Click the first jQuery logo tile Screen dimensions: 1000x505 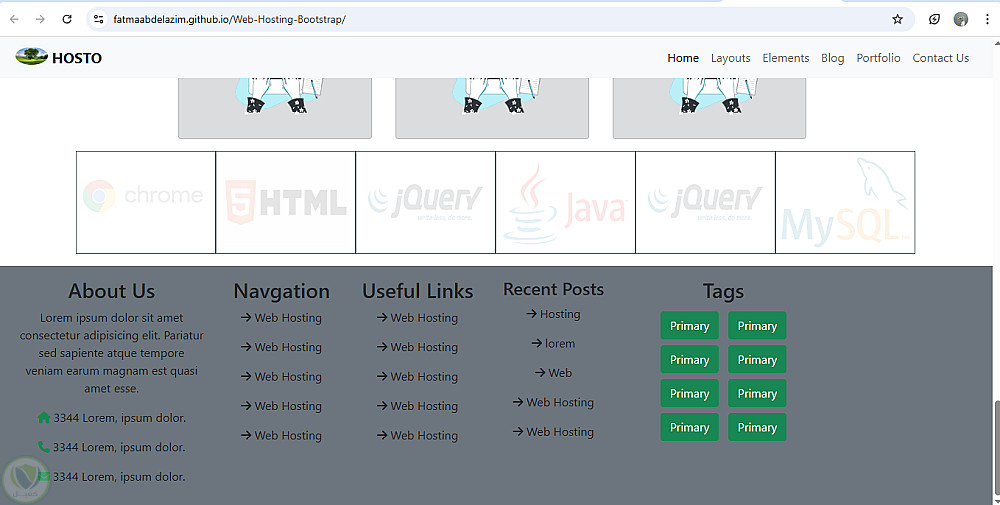click(x=425, y=202)
